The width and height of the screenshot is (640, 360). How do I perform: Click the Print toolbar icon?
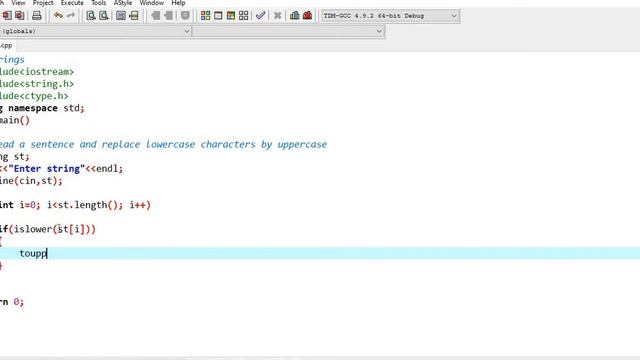pos(37,16)
